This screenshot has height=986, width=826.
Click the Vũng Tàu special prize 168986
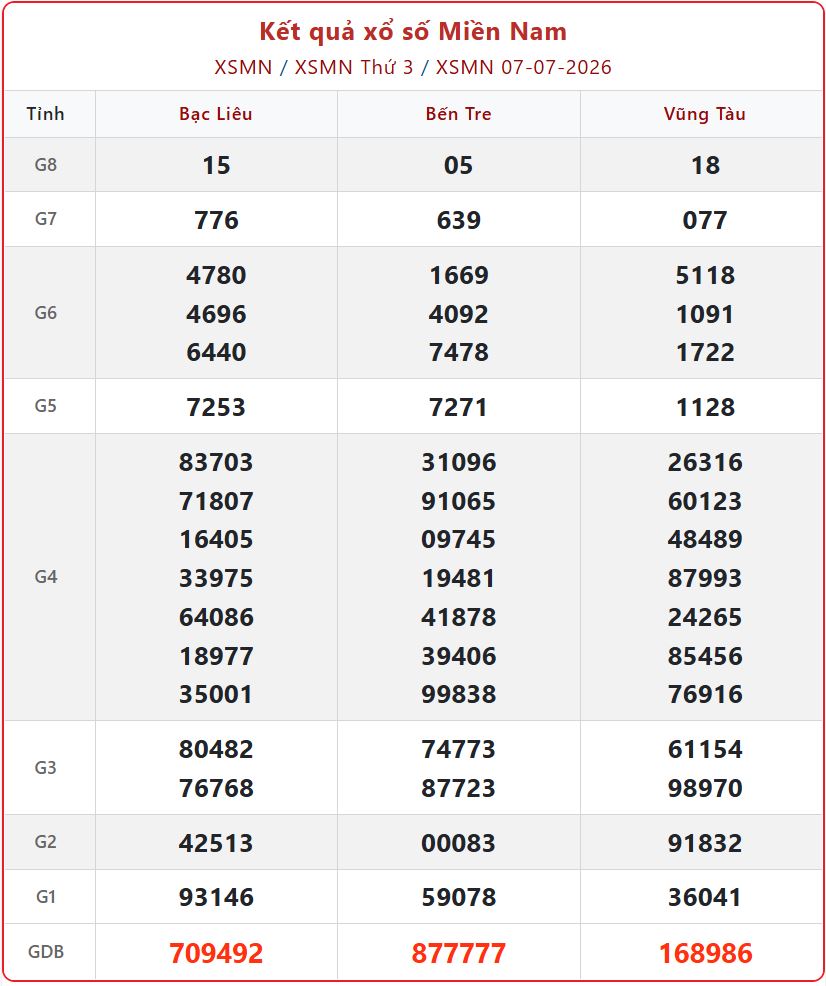[705, 953]
